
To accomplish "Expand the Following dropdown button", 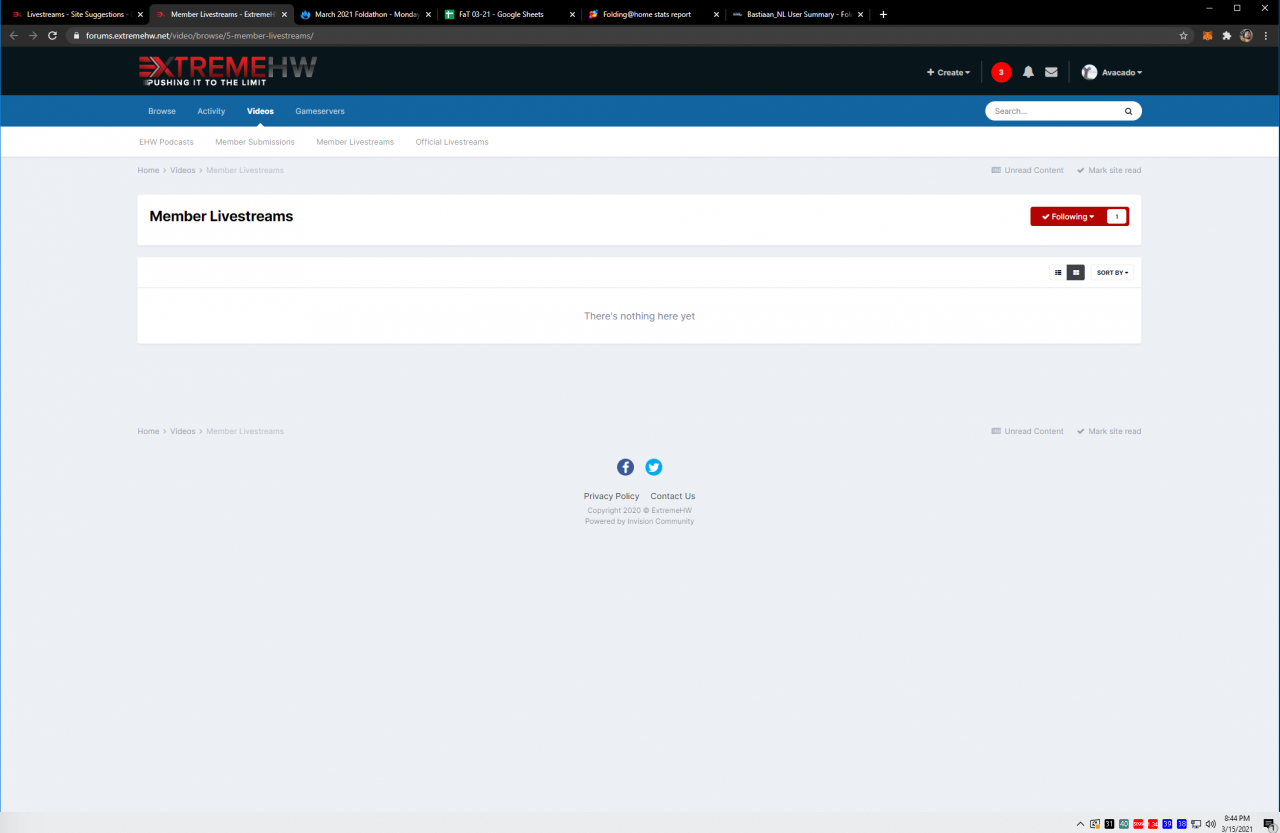I will pyautogui.click(x=1068, y=216).
